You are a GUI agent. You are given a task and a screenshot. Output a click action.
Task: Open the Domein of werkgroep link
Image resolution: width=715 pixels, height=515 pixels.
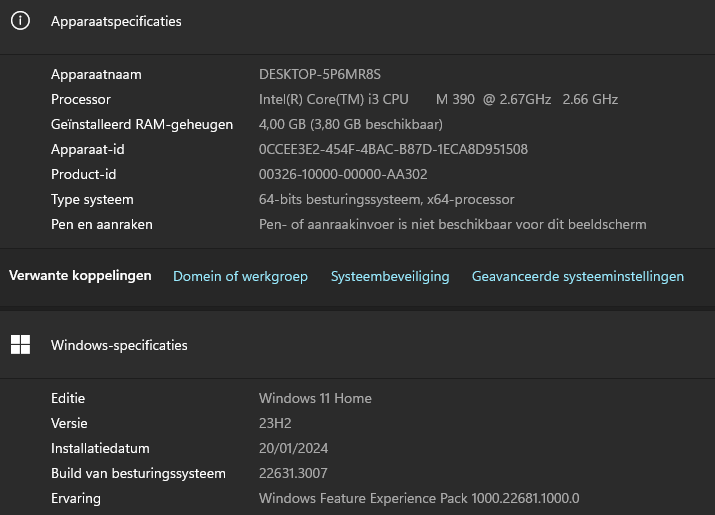240,276
